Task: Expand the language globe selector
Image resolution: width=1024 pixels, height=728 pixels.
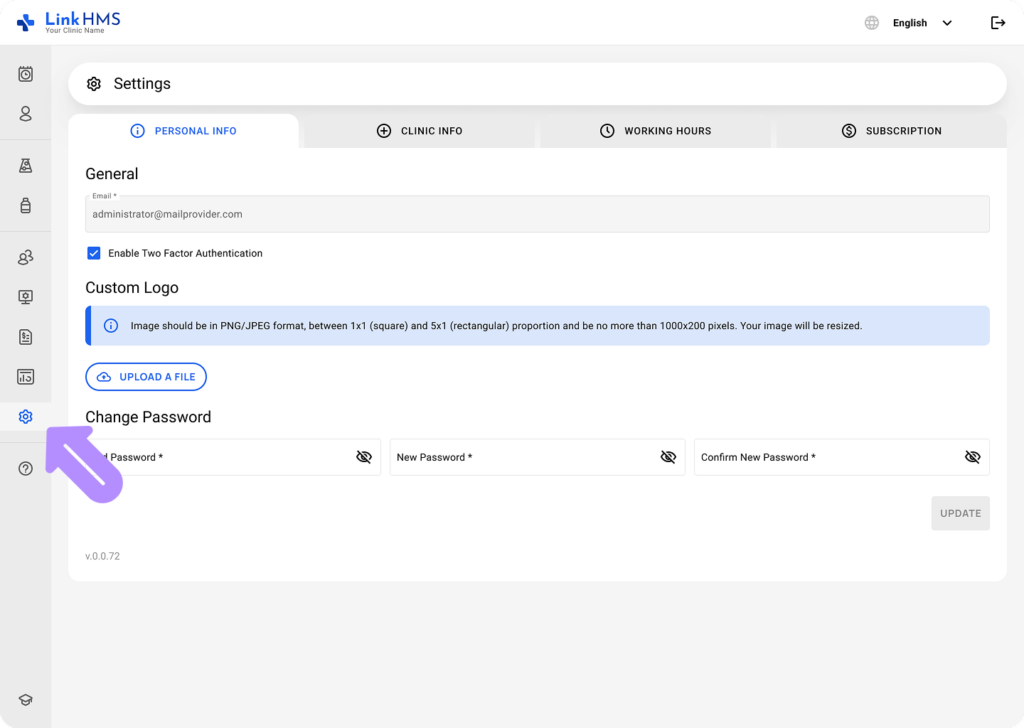Action: (x=870, y=22)
